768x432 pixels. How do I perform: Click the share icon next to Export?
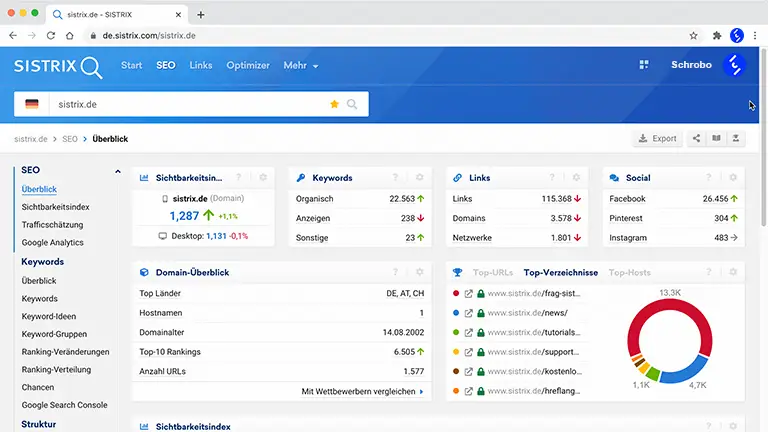(696, 139)
